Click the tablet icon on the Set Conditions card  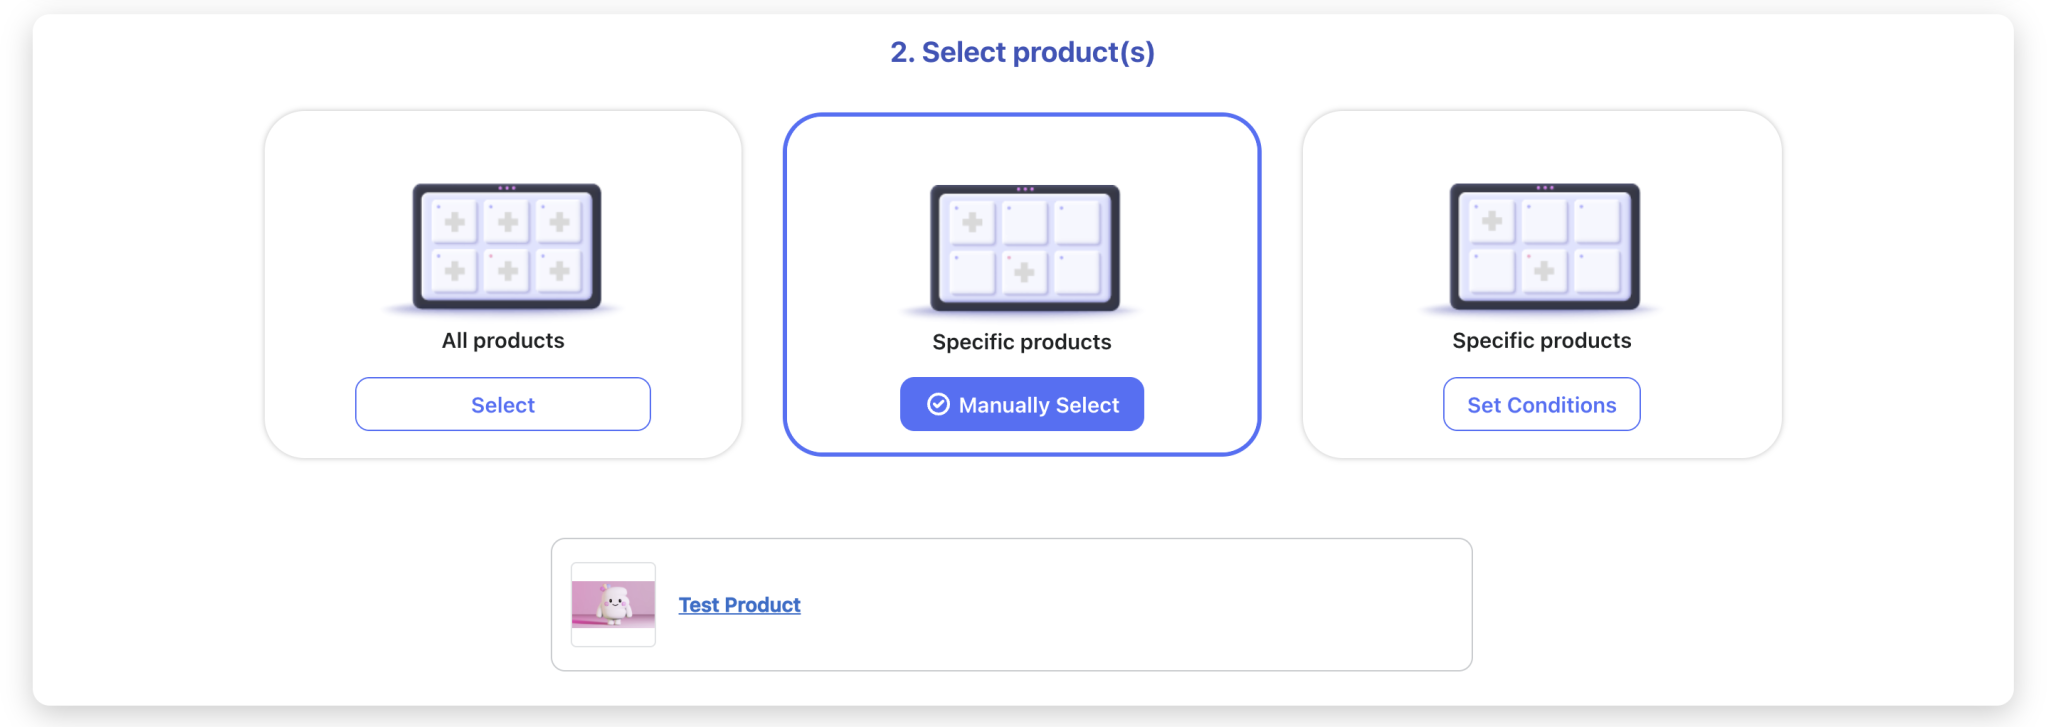(1543, 247)
